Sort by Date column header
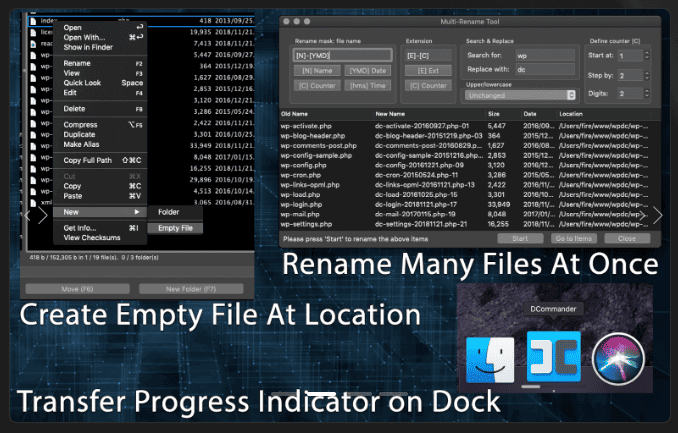The height and width of the screenshot is (433, 678). (x=539, y=114)
